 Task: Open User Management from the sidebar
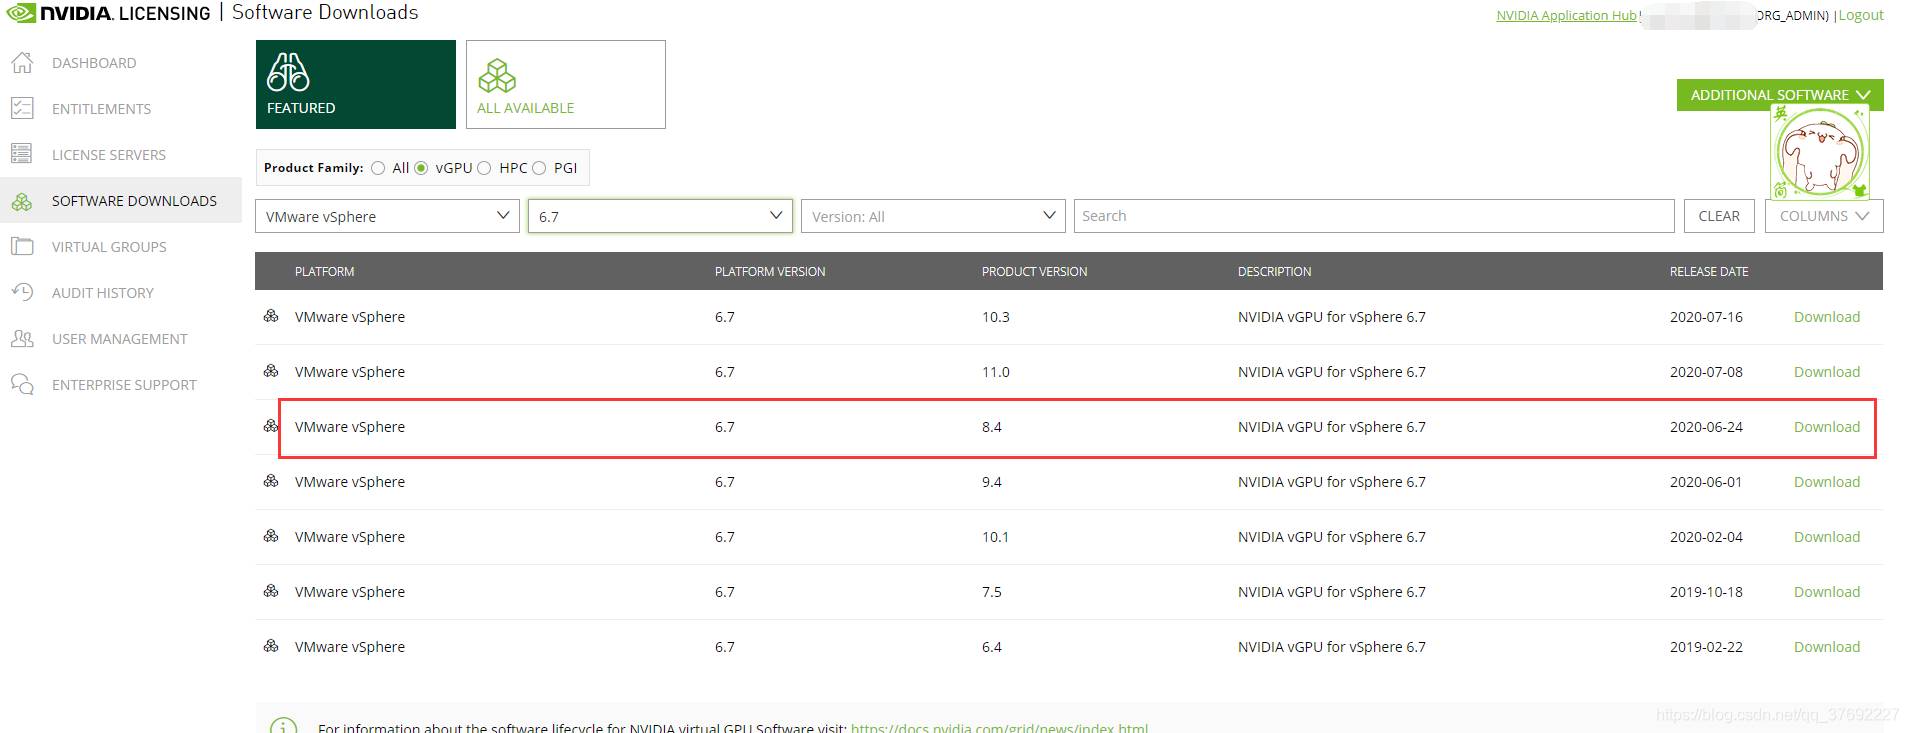(x=120, y=339)
